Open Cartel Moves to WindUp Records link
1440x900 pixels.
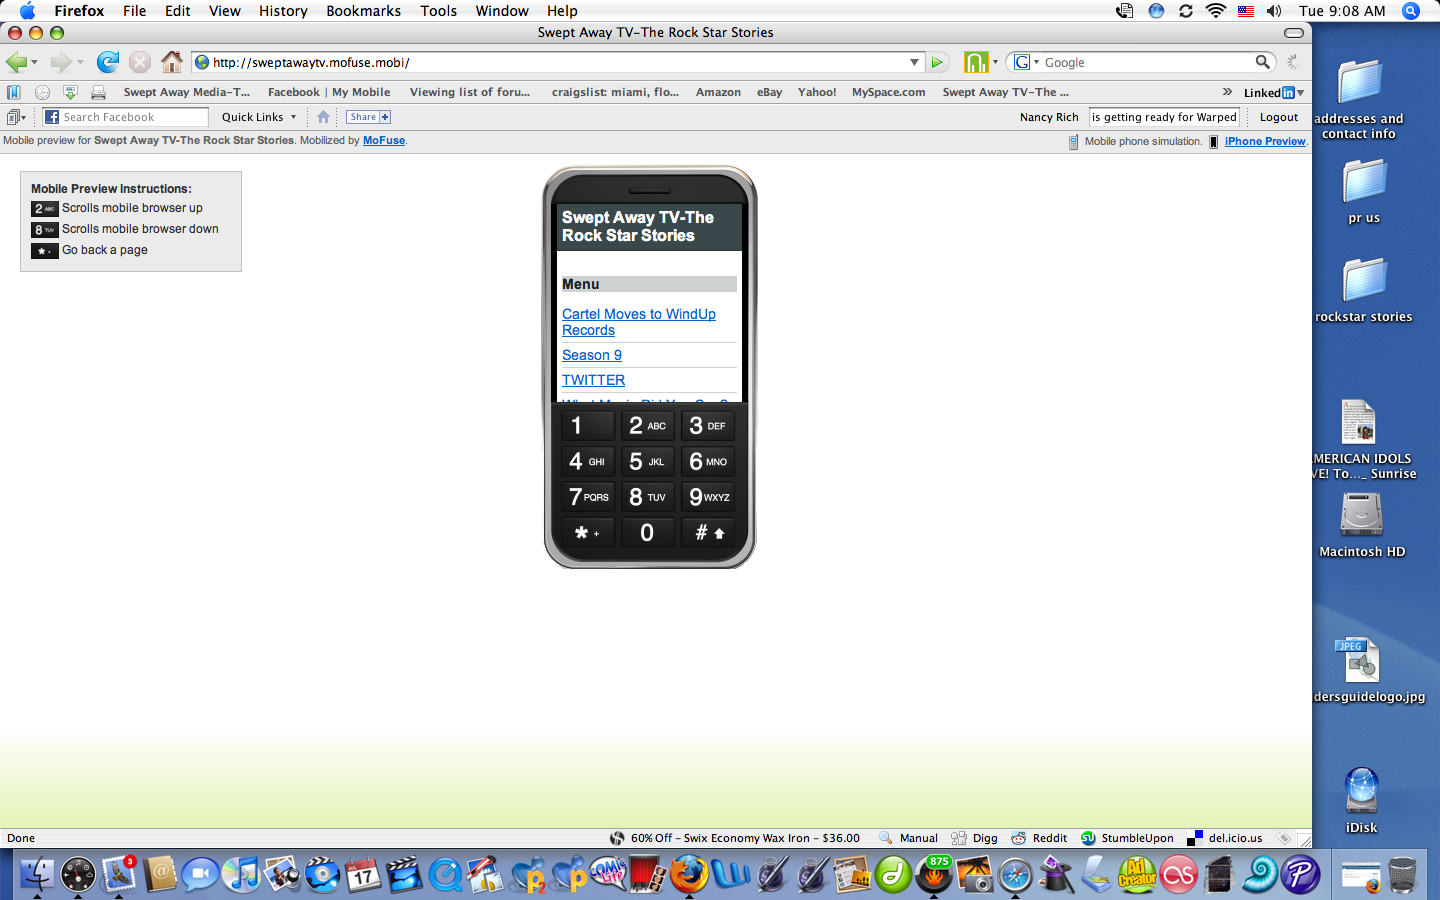(639, 322)
